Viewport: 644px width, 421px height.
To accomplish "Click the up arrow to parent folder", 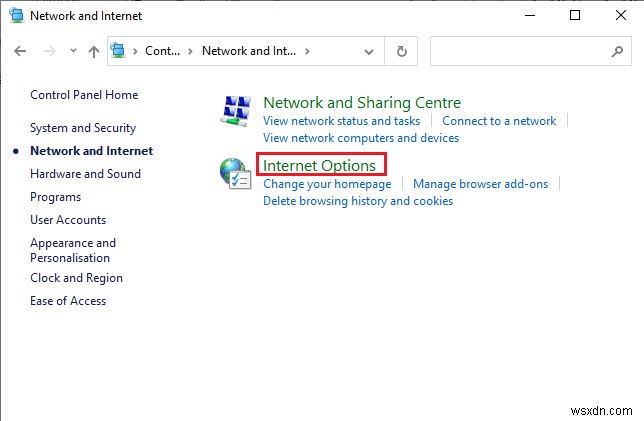I will point(93,51).
